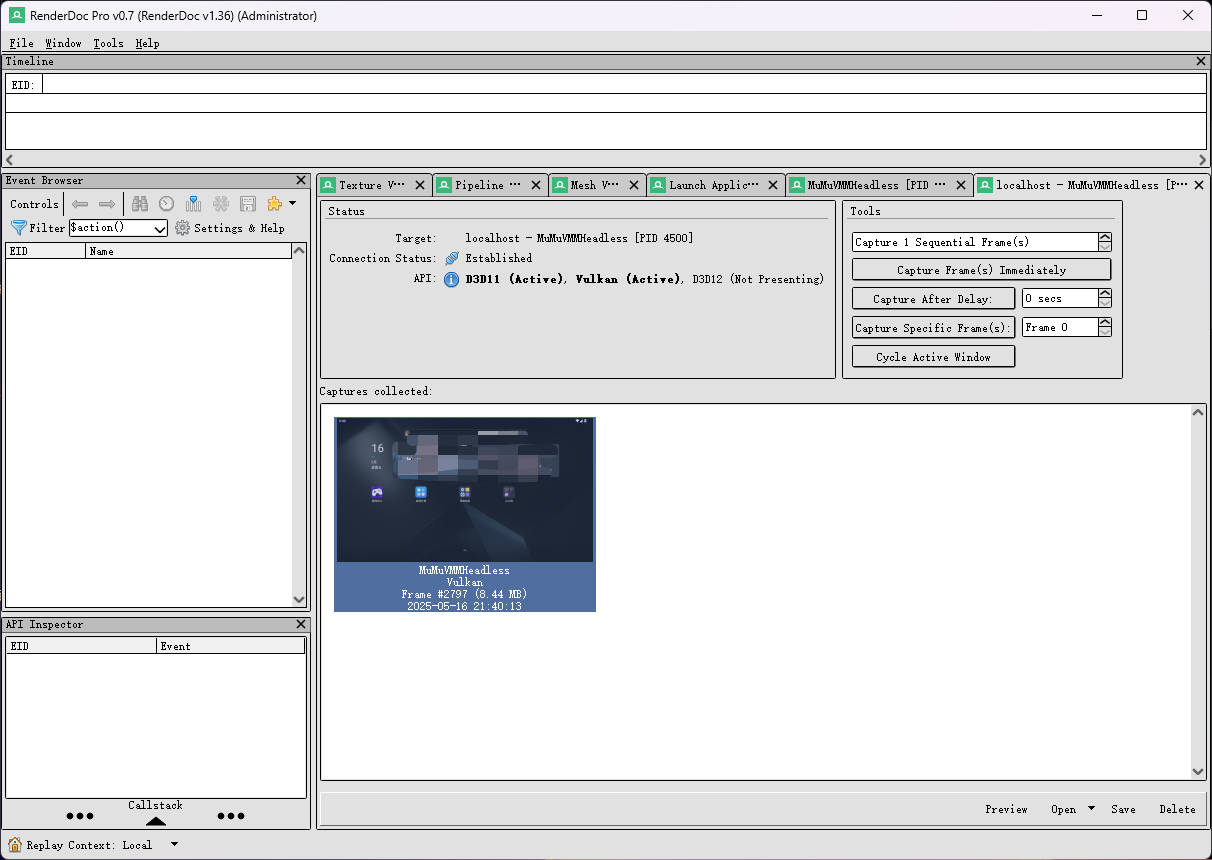The height and width of the screenshot is (860, 1212).
Task: Close the Launch Application tab
Action: tap(773, 185)
